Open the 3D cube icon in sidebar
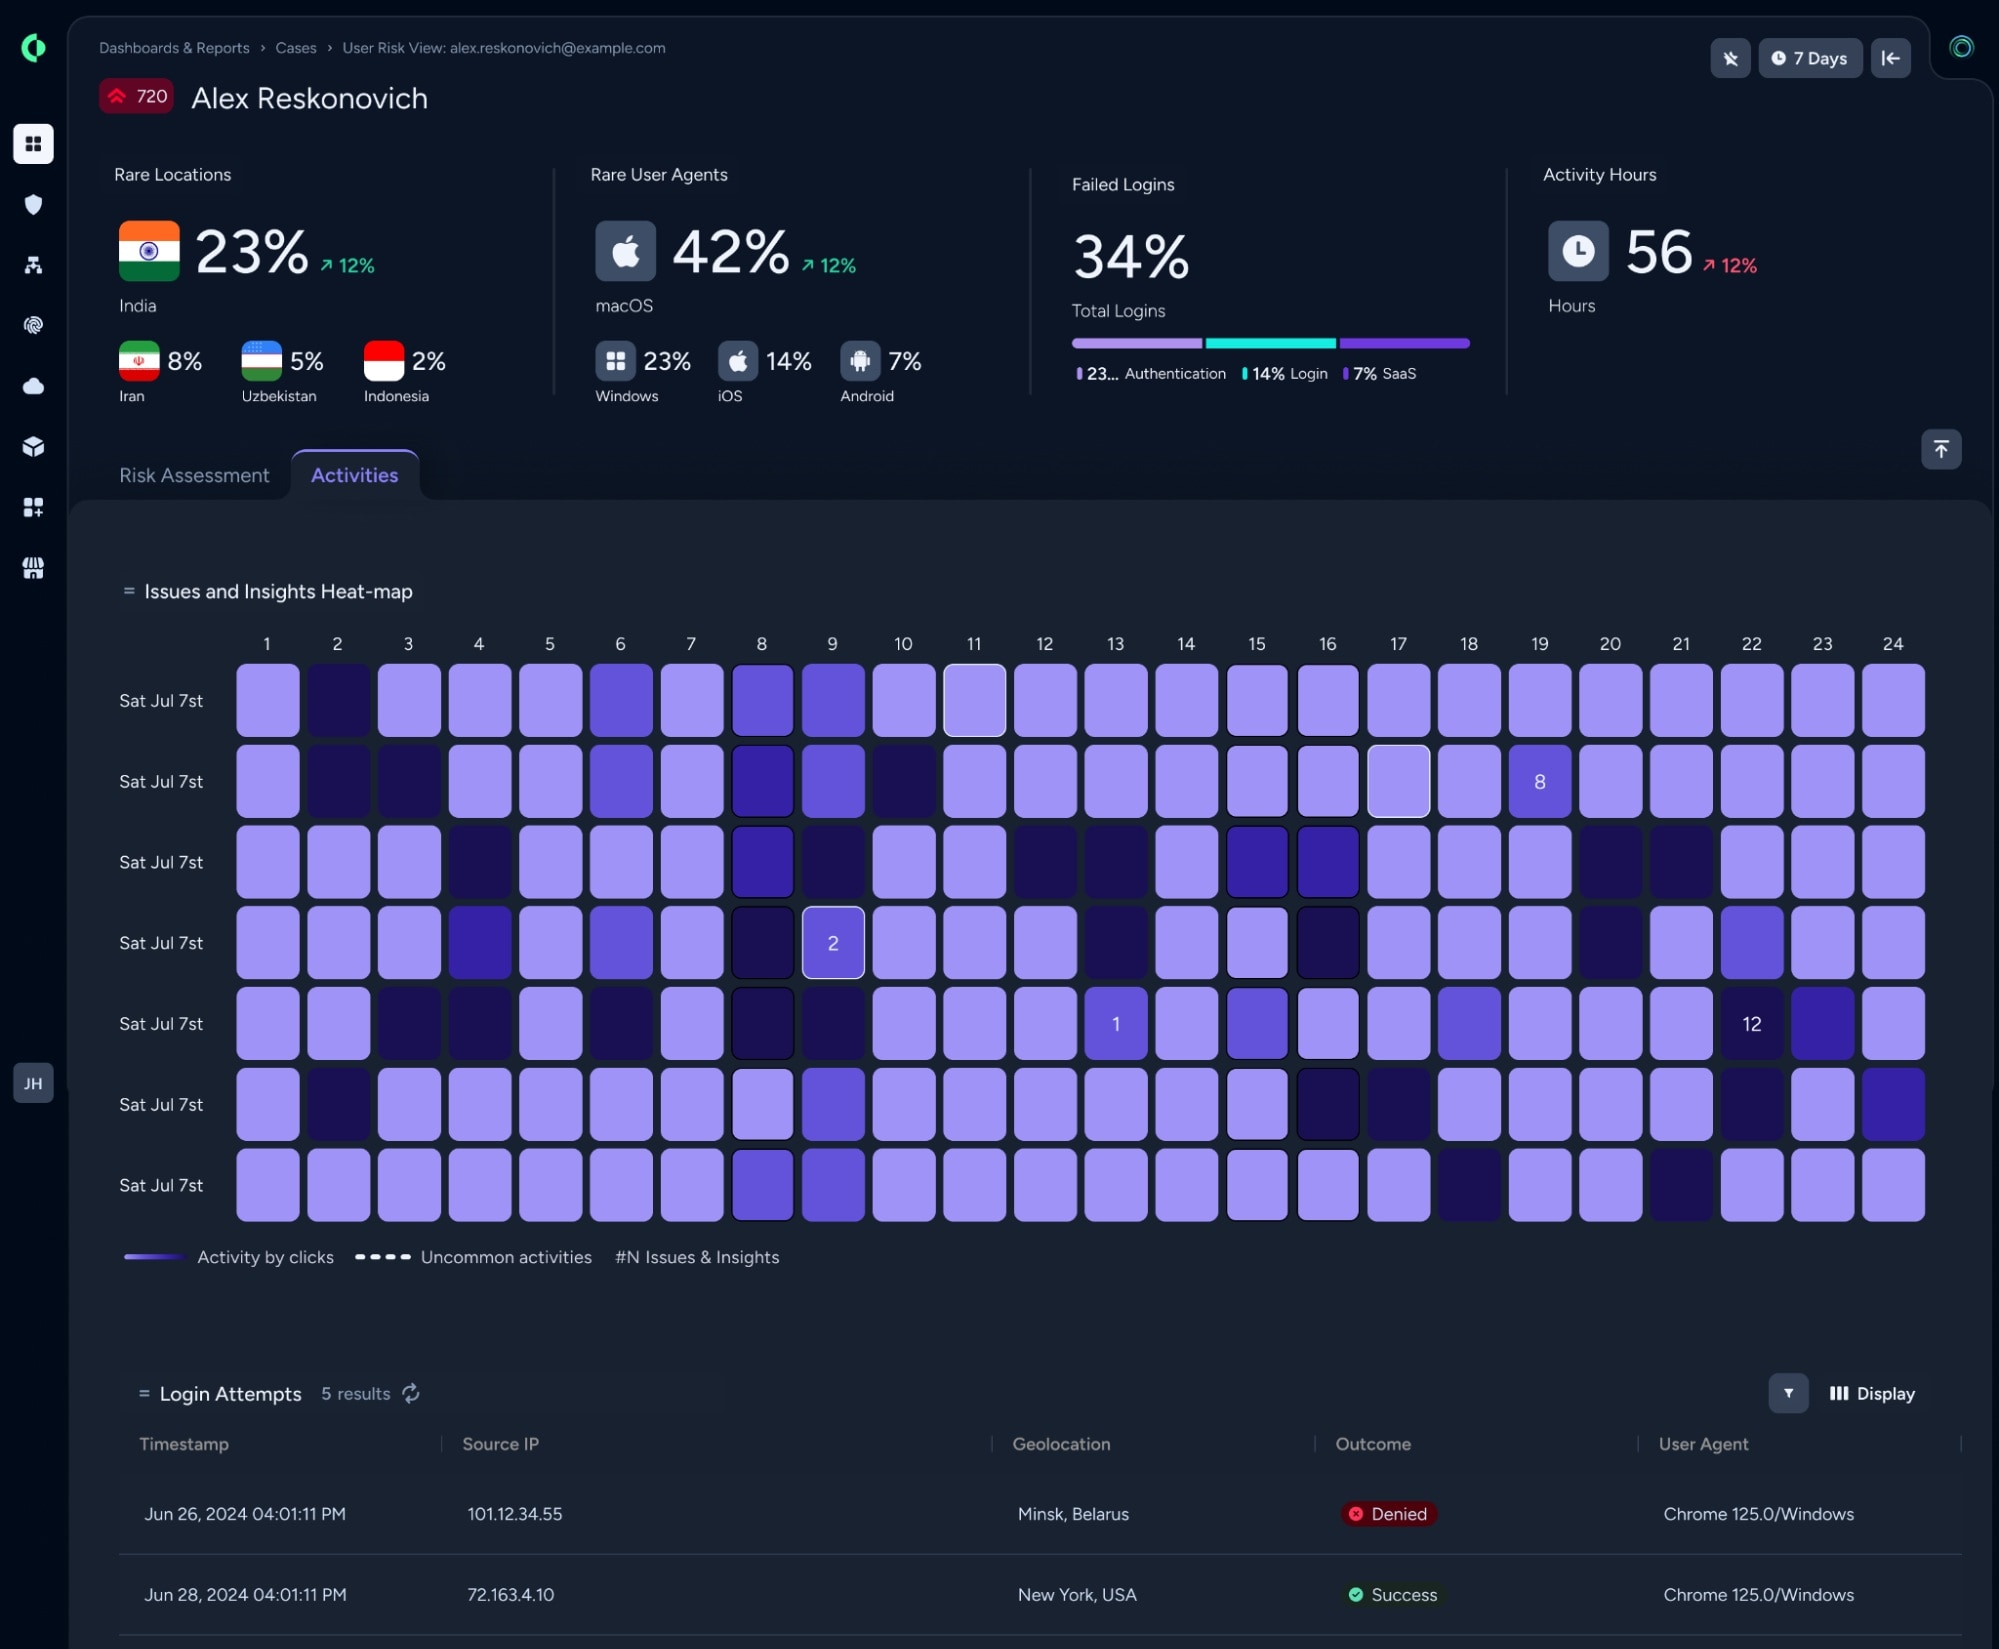This screenshot has width=1999, height=1649. (x=33, y=447)
